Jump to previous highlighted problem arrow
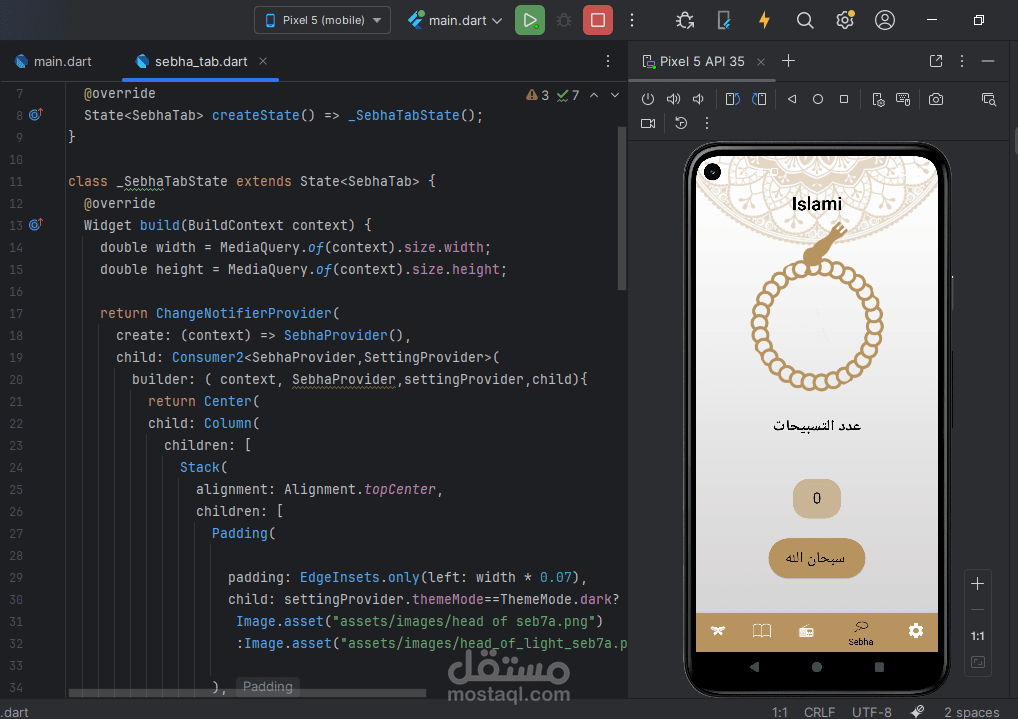1018x719 pixels. point(594,95)
